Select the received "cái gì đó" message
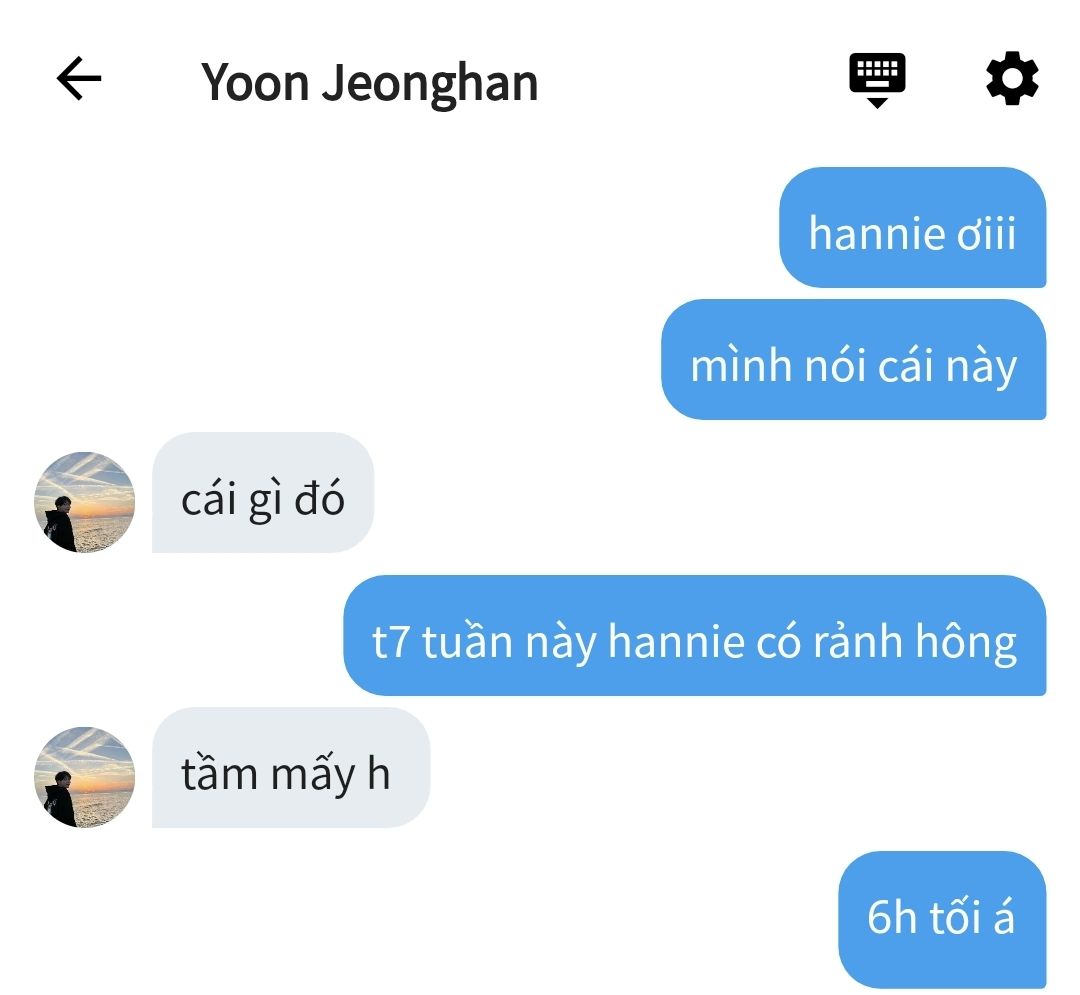This screenshot has width=1080, height=995. coord(263,492)
